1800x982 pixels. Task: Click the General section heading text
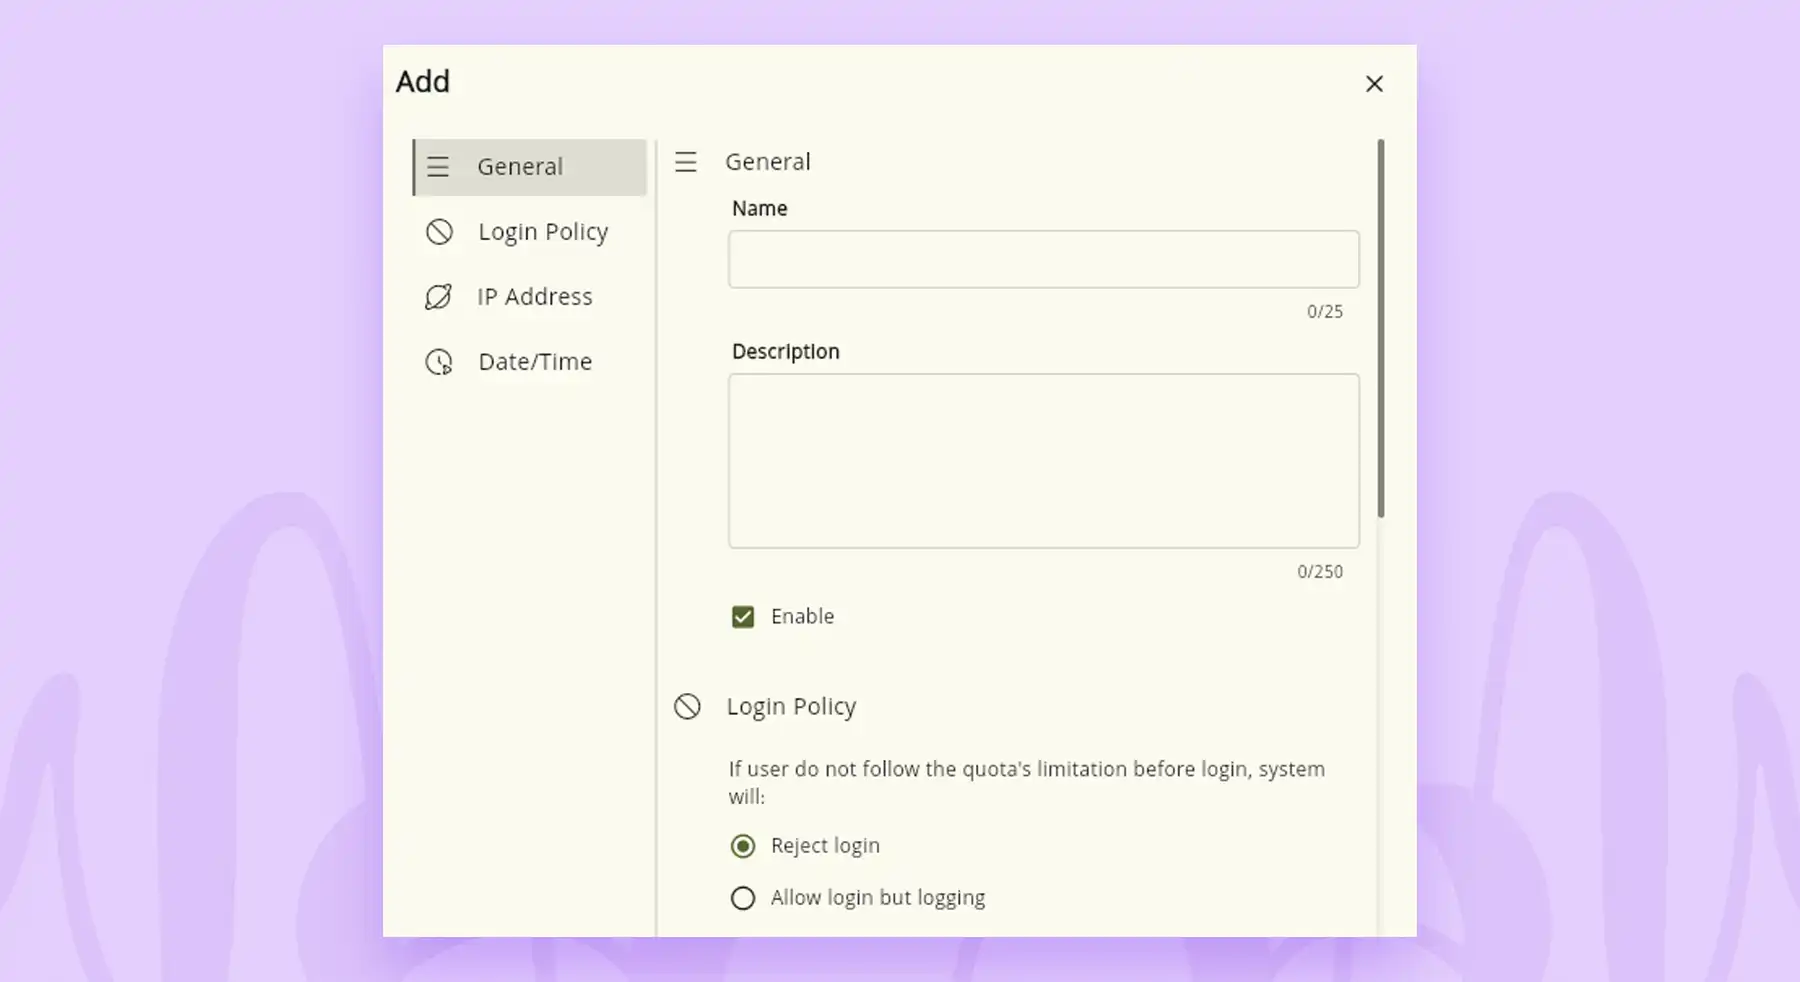coord(767,162)
